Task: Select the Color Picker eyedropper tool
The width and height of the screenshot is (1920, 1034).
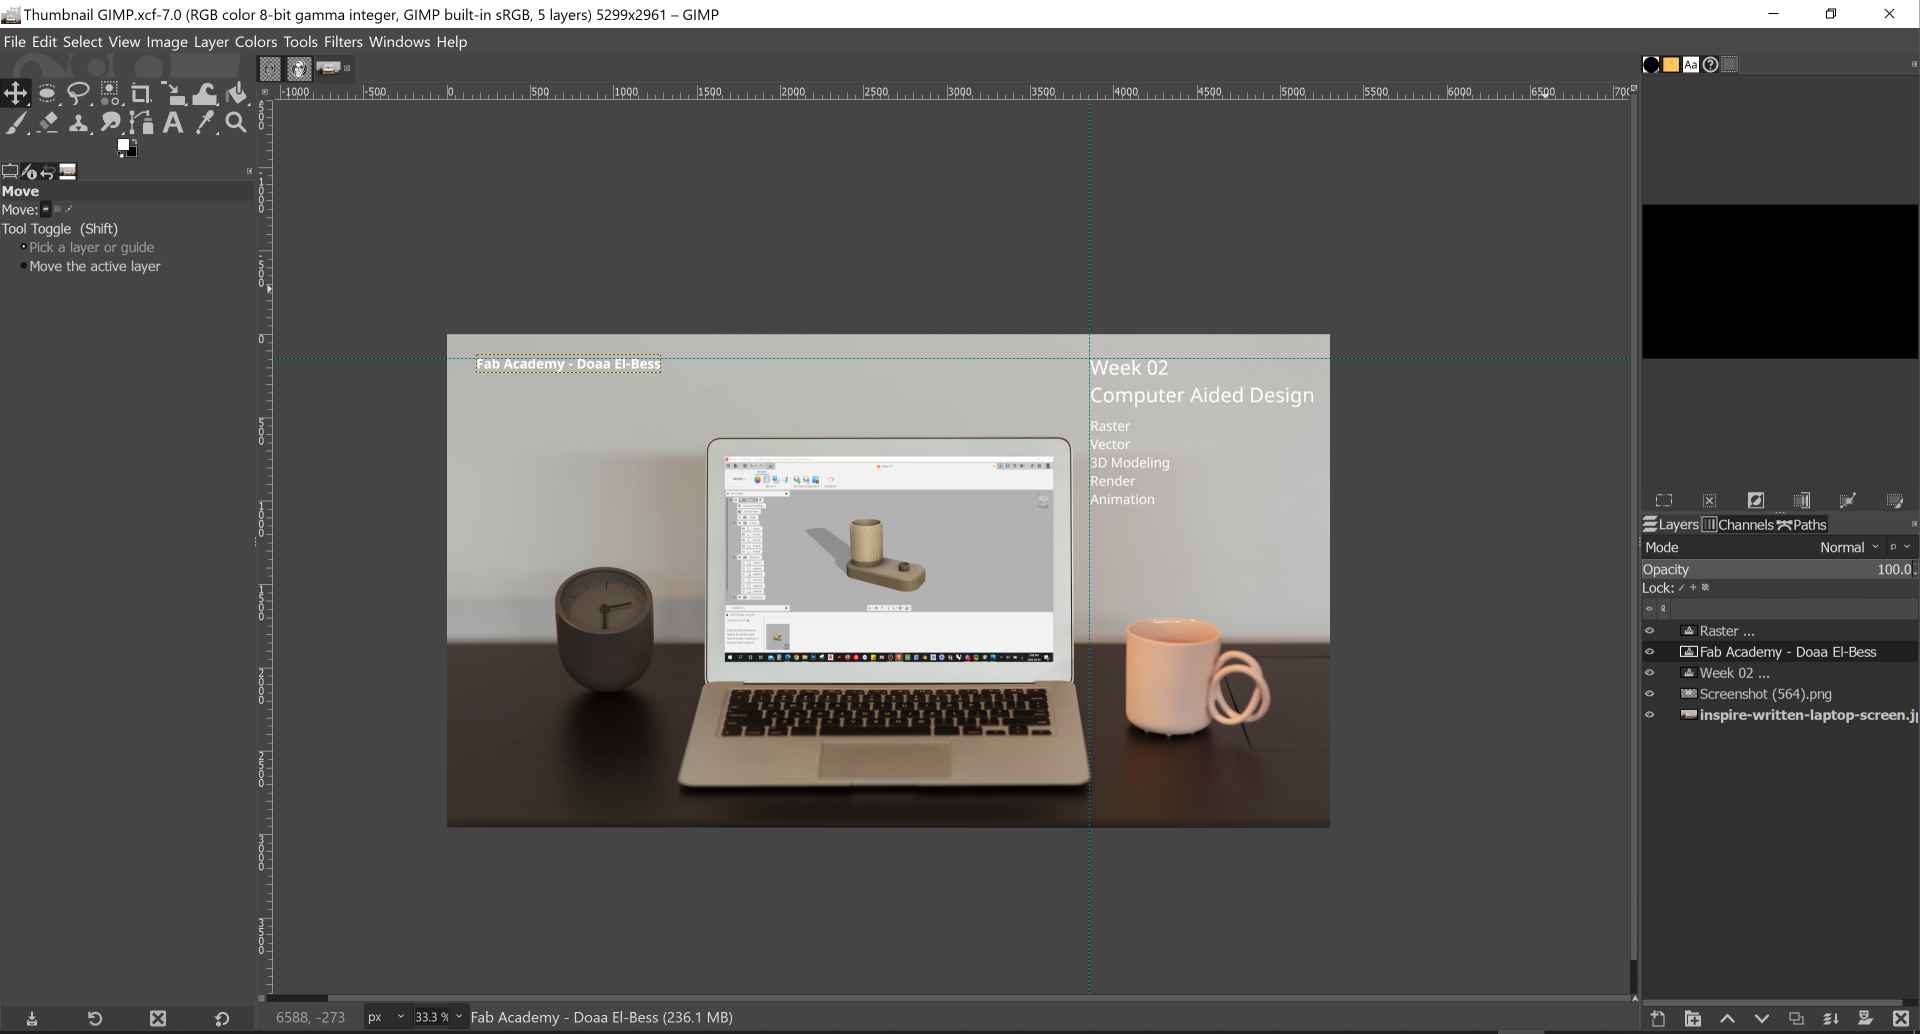Action: (205, 123)
